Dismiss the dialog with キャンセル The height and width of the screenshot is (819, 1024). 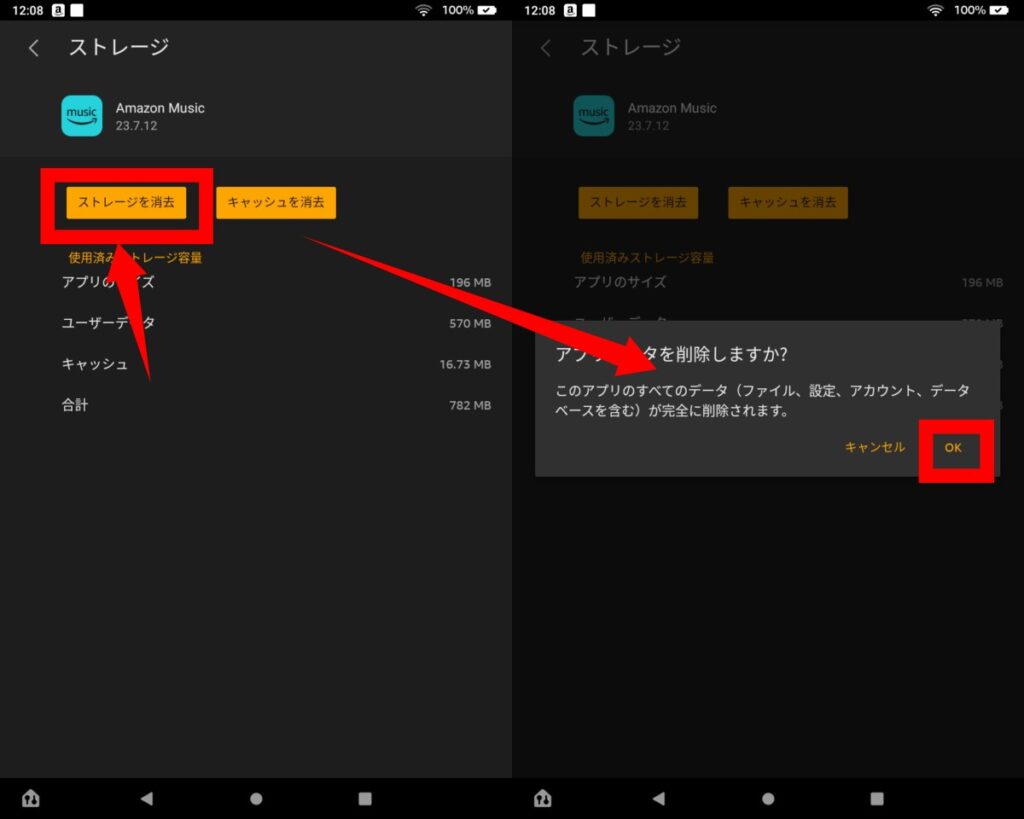[874, 448]
